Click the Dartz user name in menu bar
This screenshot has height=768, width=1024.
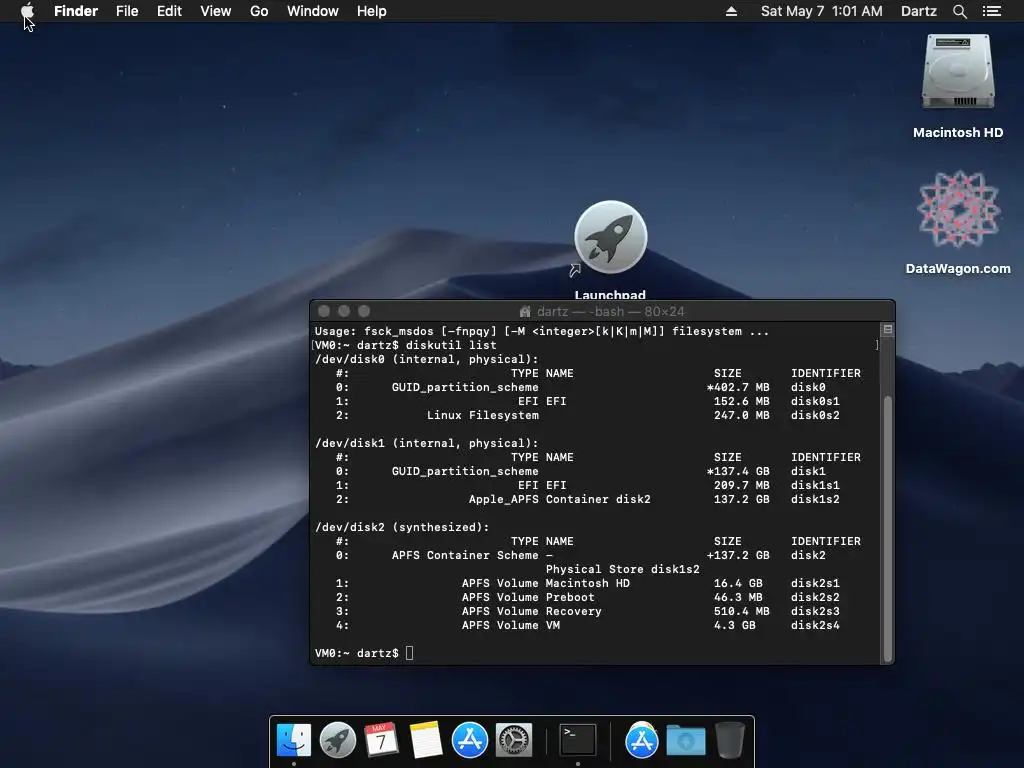point(919,11)
